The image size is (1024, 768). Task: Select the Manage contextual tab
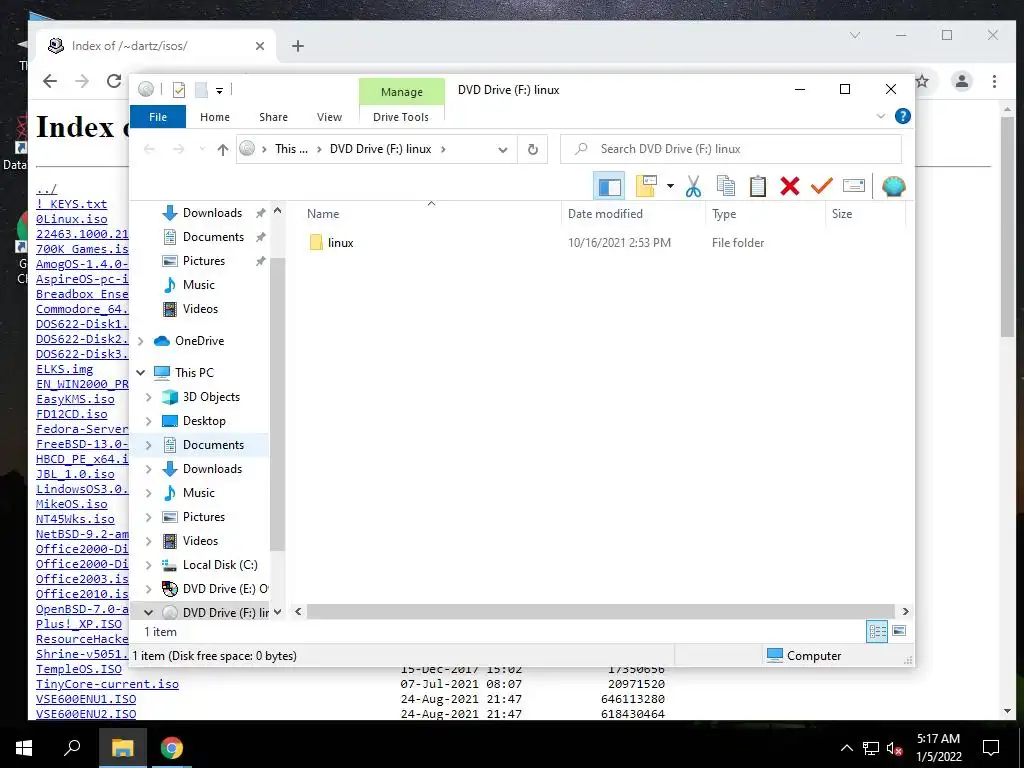pyautogui.click(x=402, y=92)
